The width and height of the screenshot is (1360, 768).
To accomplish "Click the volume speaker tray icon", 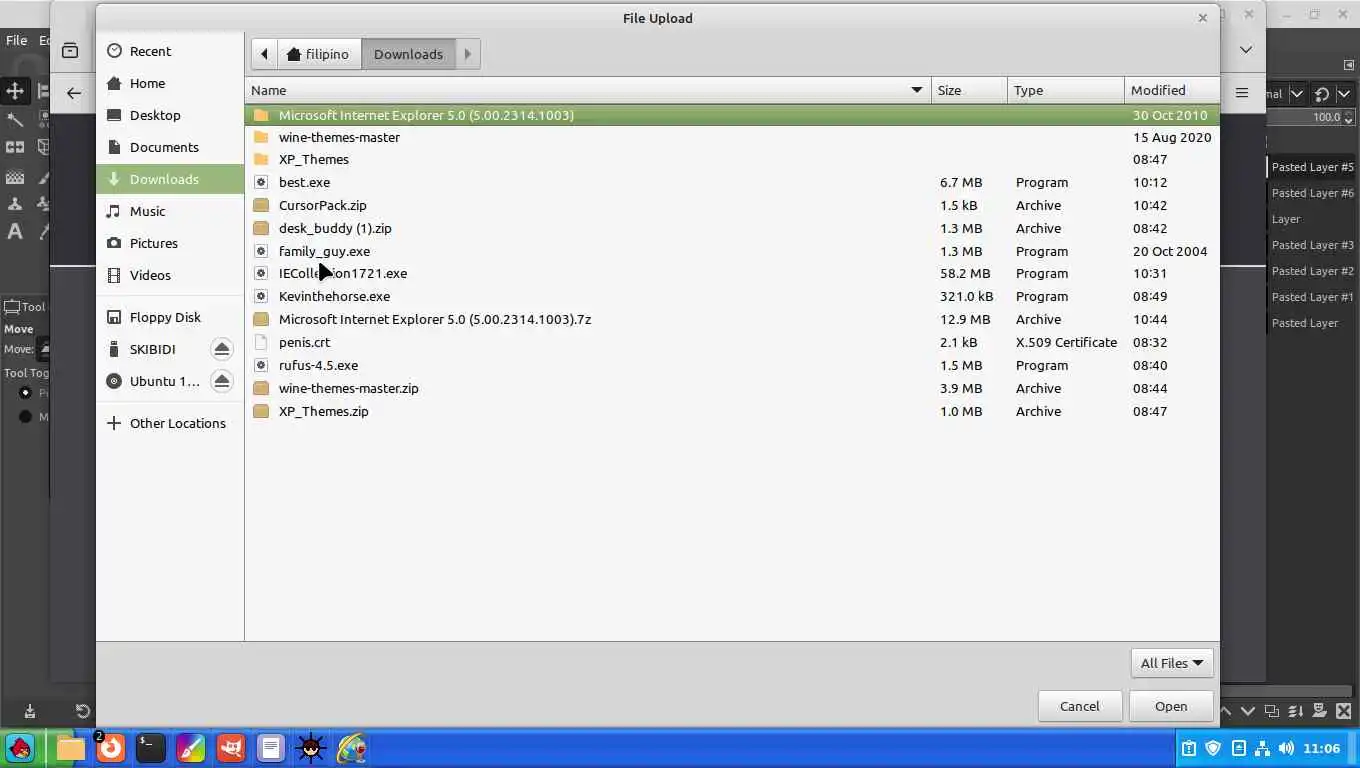I will click(1286, 748).
